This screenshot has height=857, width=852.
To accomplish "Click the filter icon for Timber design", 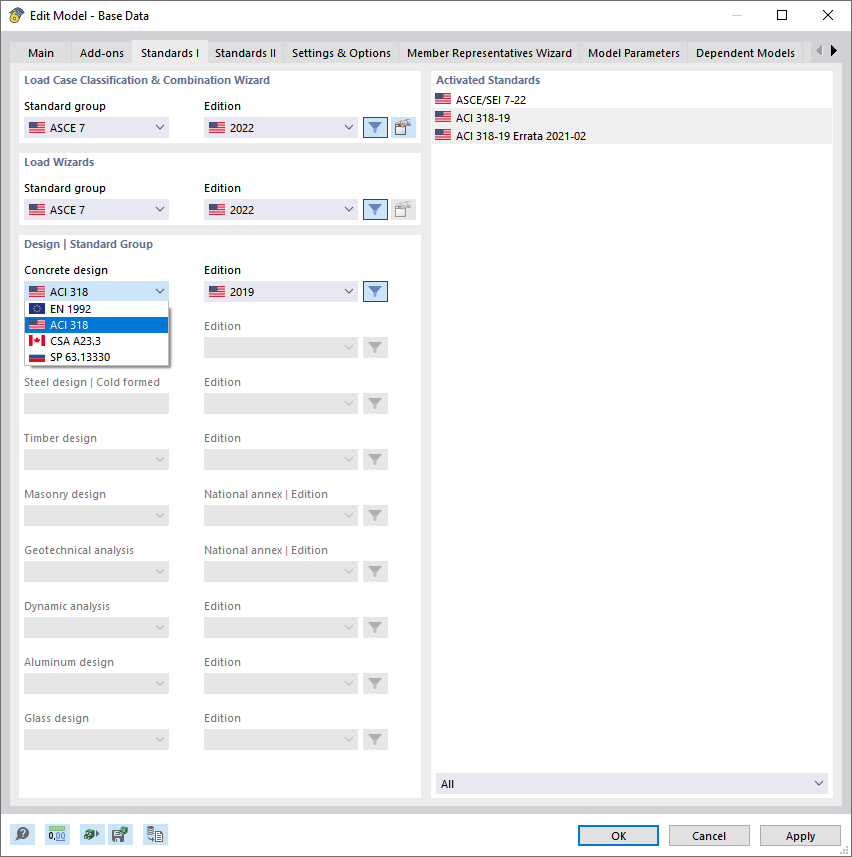I will pos(375,459).
